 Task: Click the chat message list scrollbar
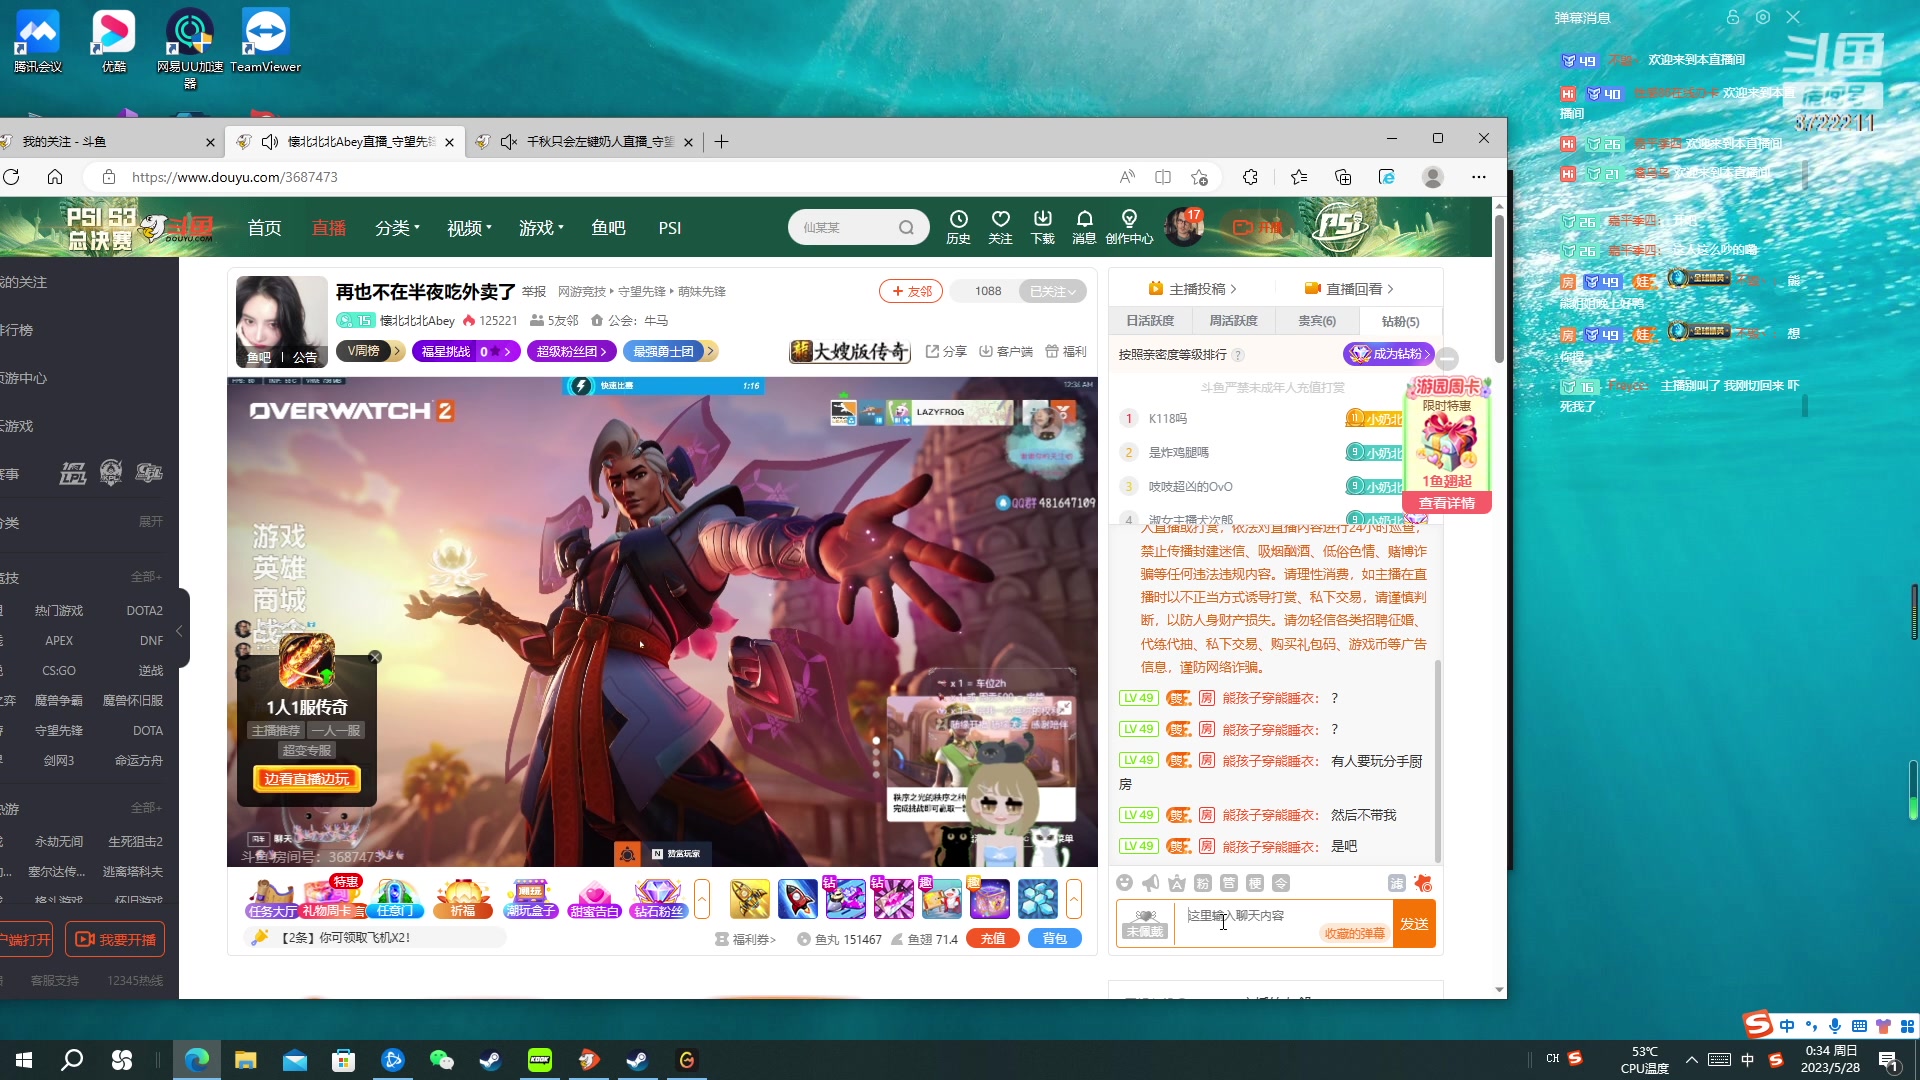(x=1438, y=760)
